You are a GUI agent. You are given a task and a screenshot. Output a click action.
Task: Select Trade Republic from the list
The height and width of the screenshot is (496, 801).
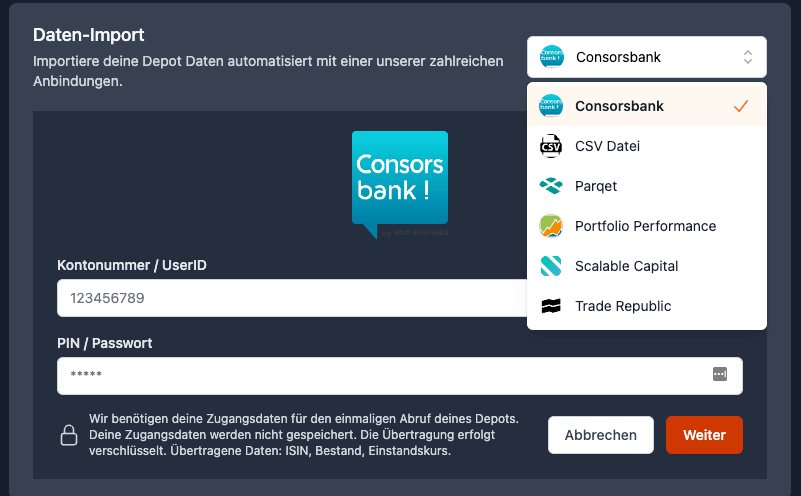[647, 306]
